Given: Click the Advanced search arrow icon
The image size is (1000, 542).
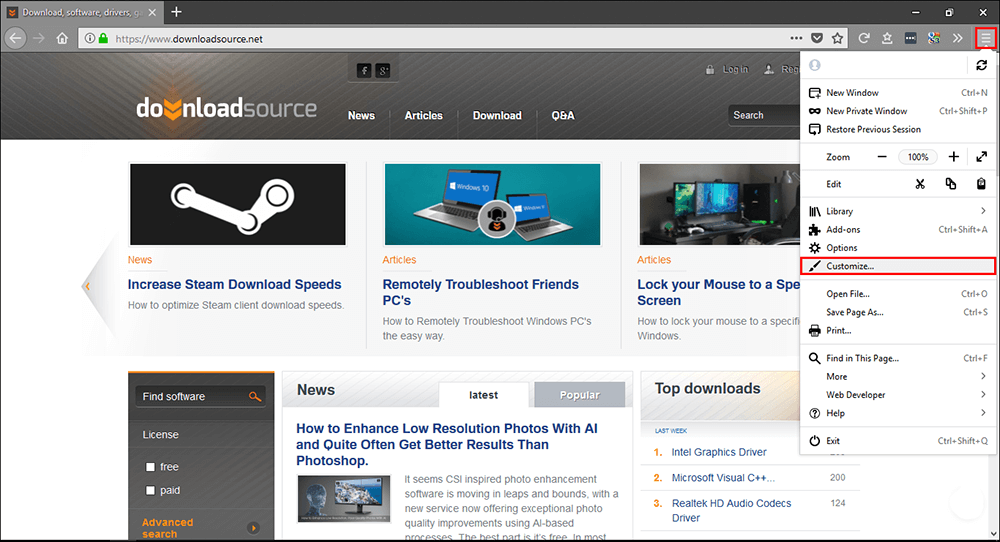Looking at the screenshot, I should 253,528.
